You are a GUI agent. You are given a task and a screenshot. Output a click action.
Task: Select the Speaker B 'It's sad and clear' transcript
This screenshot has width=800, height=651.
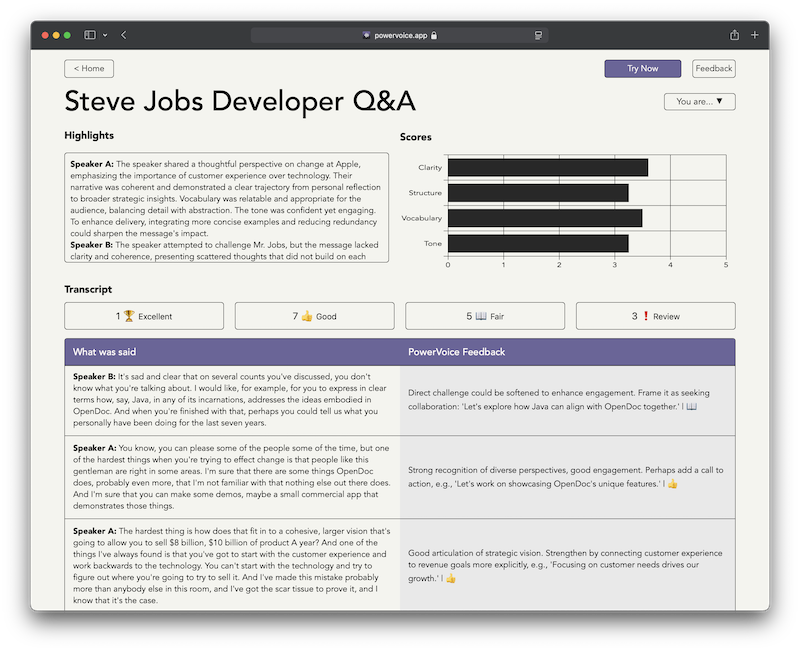232,400
